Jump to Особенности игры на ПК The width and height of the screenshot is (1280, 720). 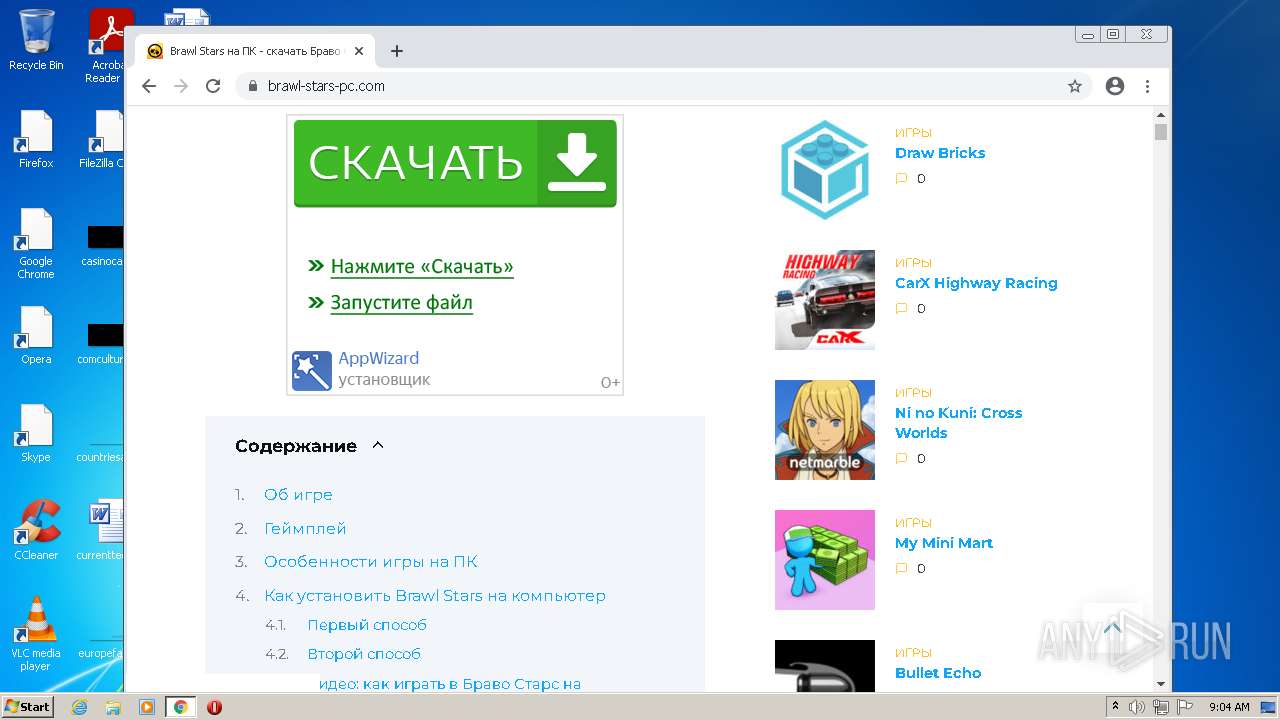tap(371, 561)
